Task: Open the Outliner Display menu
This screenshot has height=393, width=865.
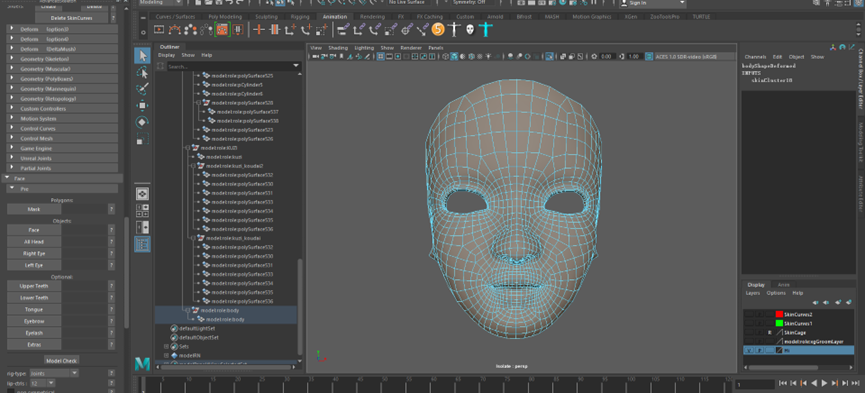Action: [x=166, y=55]
